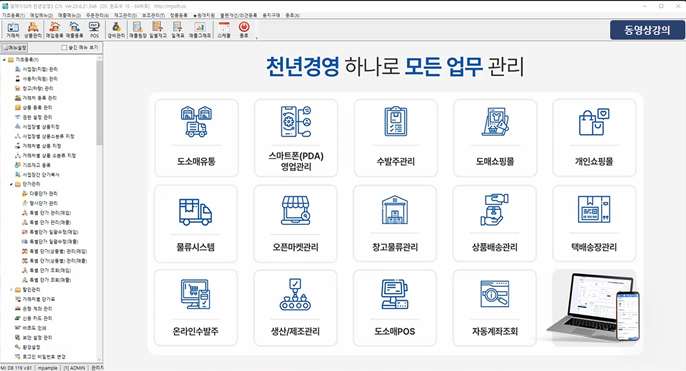Open 창고(차량) 관리 tree item
The image size is (686, 371).
coord(34,88)
